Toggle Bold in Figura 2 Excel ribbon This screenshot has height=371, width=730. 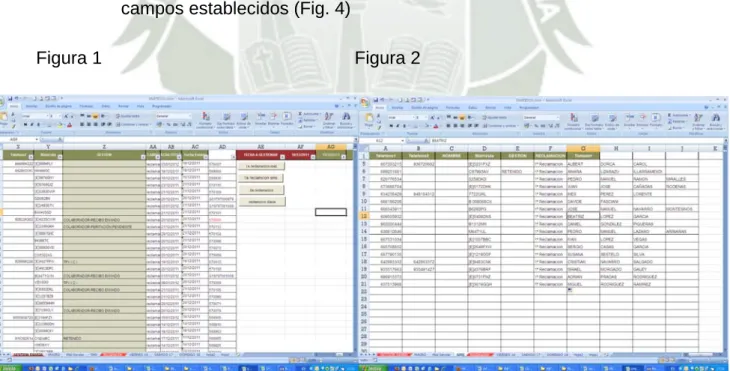[x=391, y=126]
